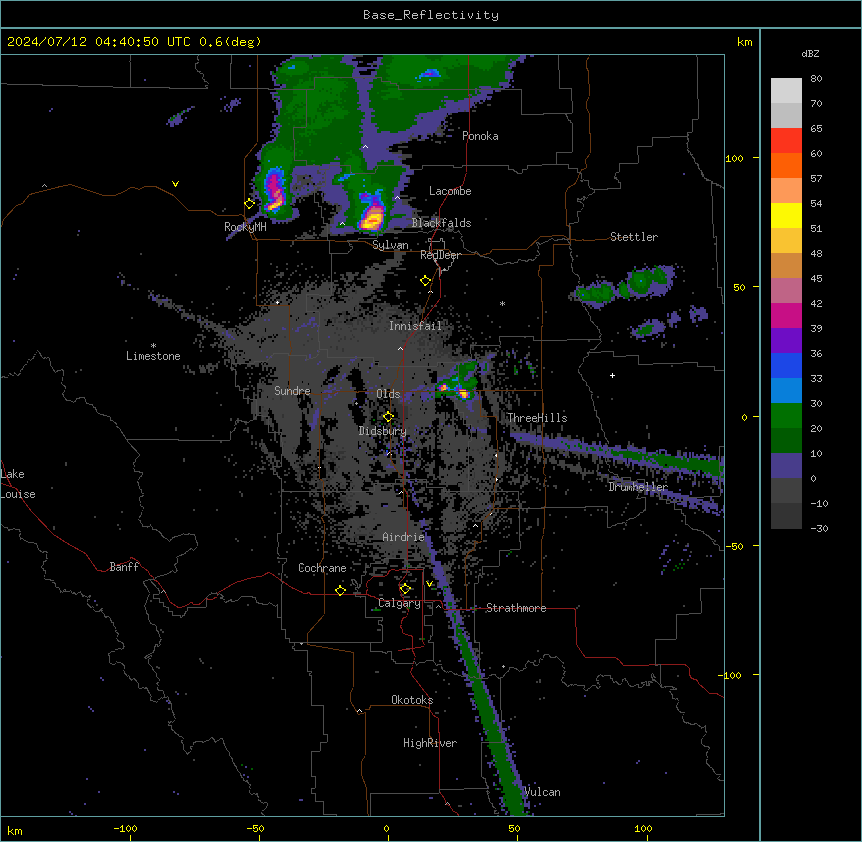Click the Sundre town label
862x842 pixels.
pos(292,391)
